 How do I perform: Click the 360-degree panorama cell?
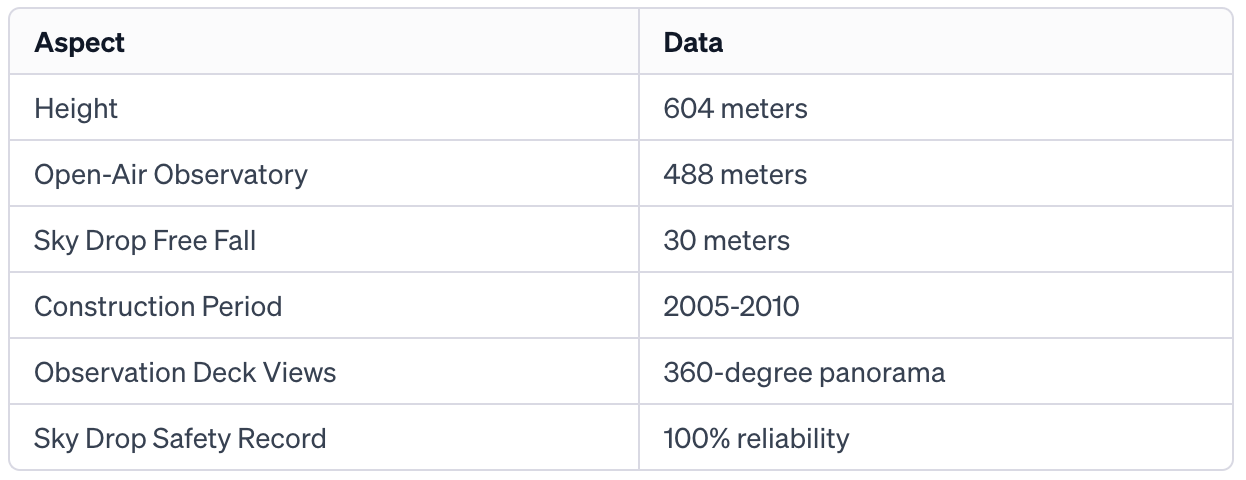804,373
